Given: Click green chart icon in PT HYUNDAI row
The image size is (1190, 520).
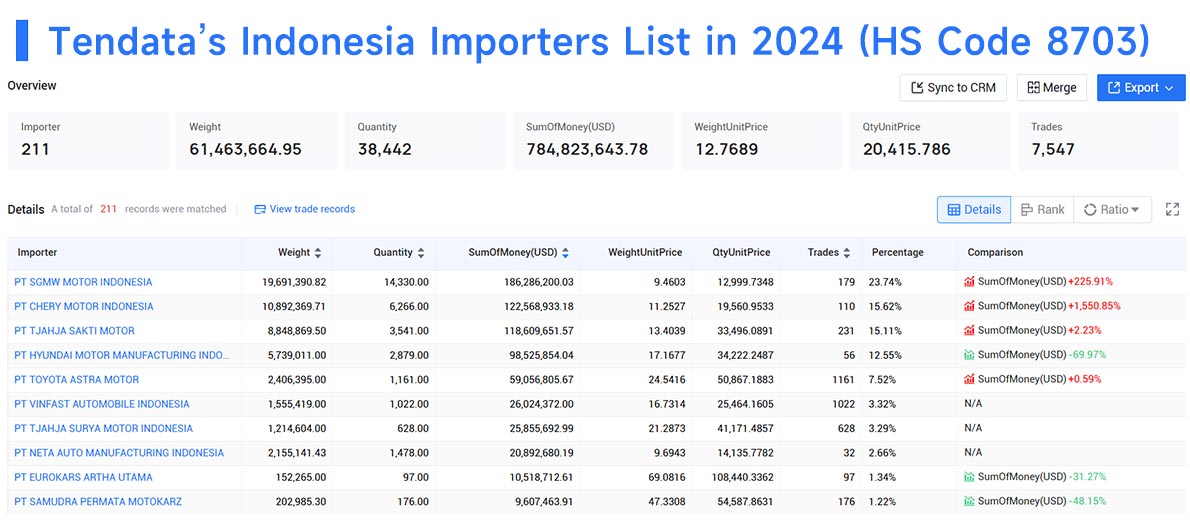Looking at the screenshot, I should pos(969,355).
